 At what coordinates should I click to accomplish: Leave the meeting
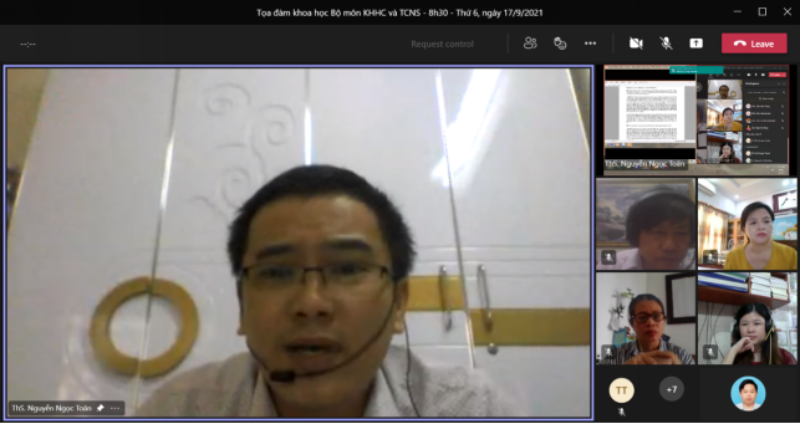coord(754,43)
